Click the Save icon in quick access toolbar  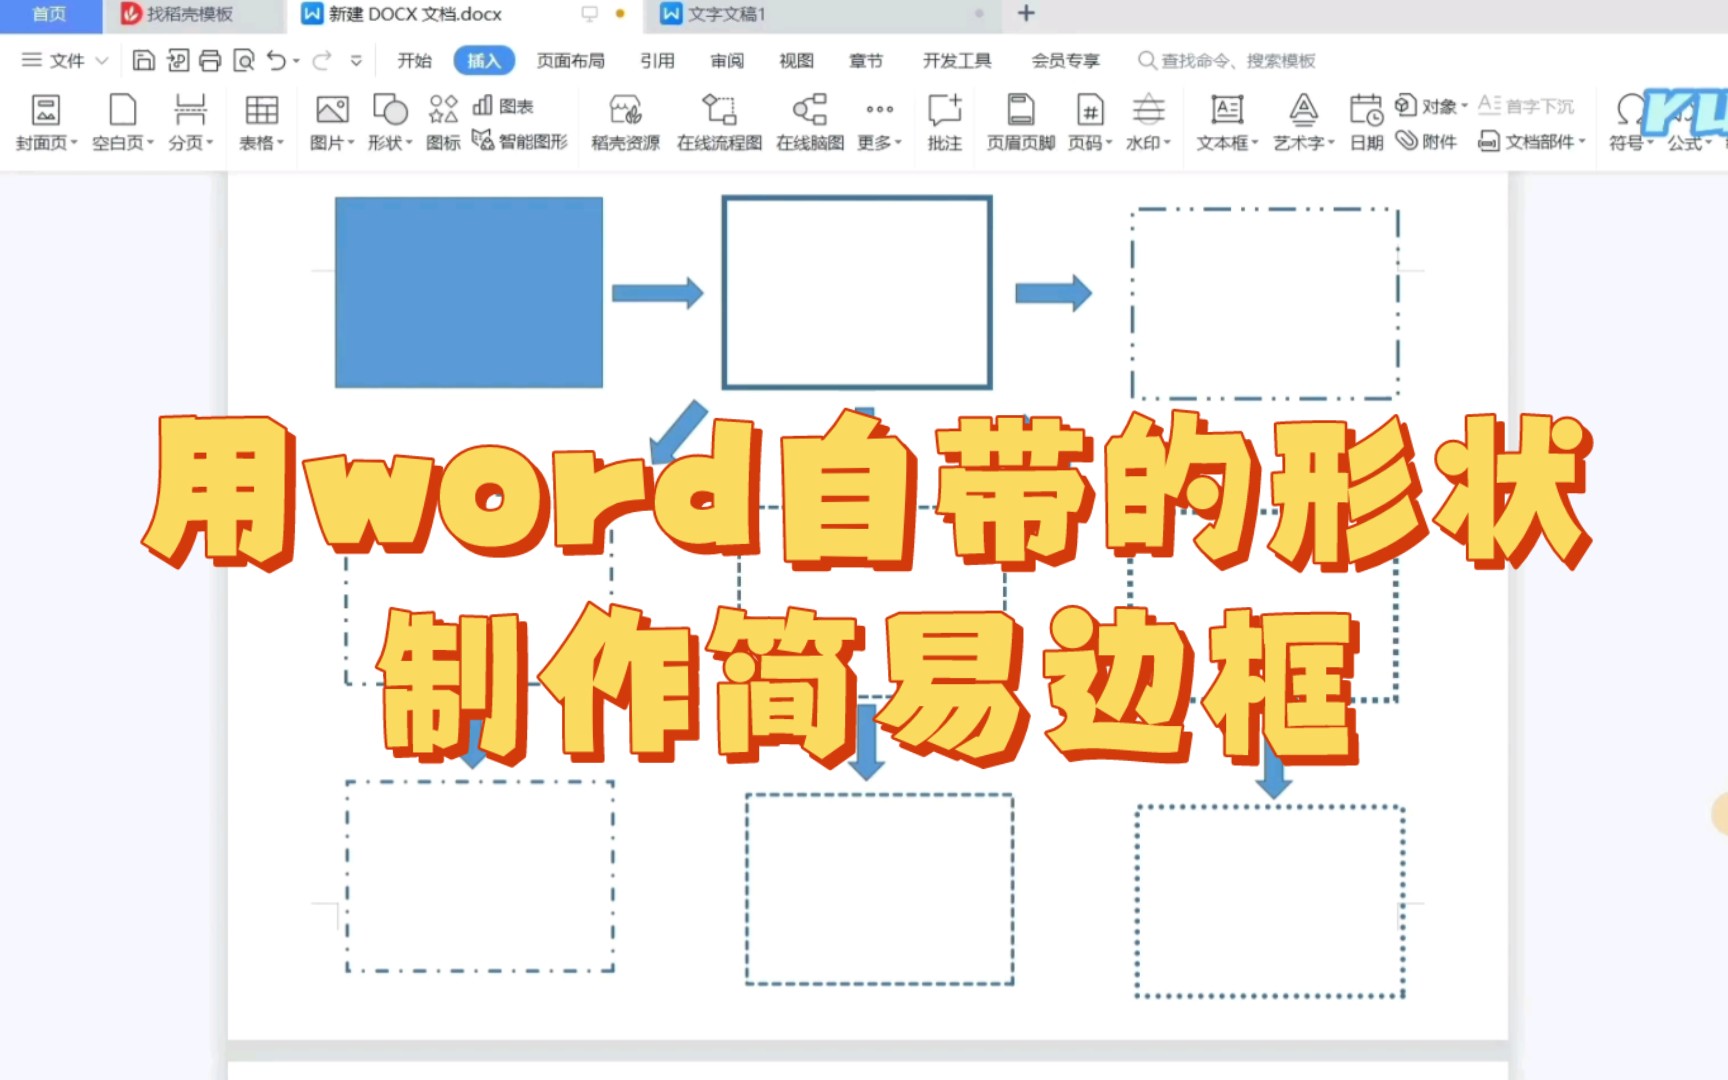[x=143, y=61]
